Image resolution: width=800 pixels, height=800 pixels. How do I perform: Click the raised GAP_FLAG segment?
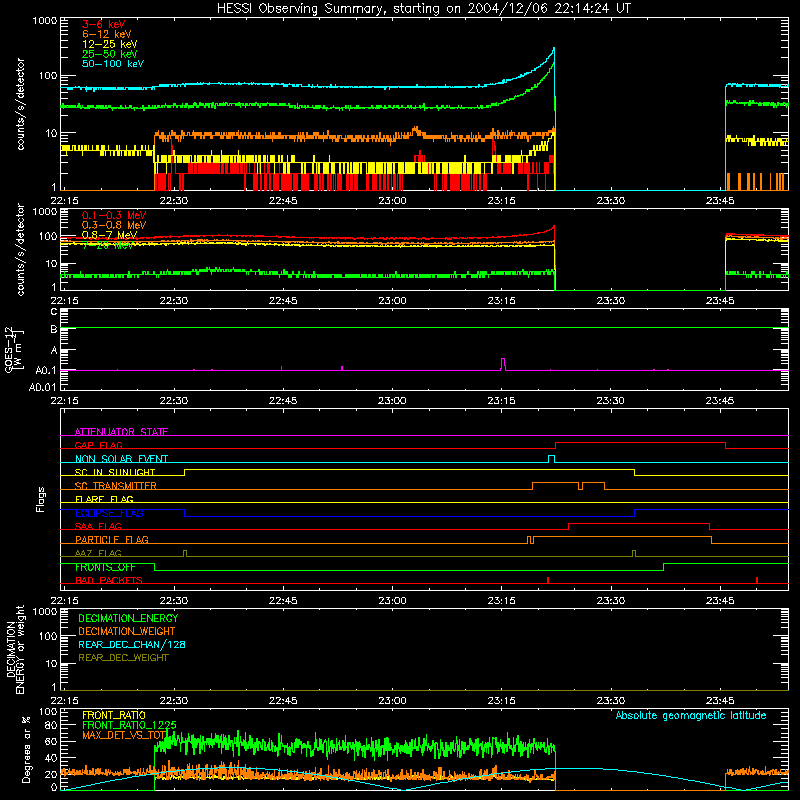[640, 443]
